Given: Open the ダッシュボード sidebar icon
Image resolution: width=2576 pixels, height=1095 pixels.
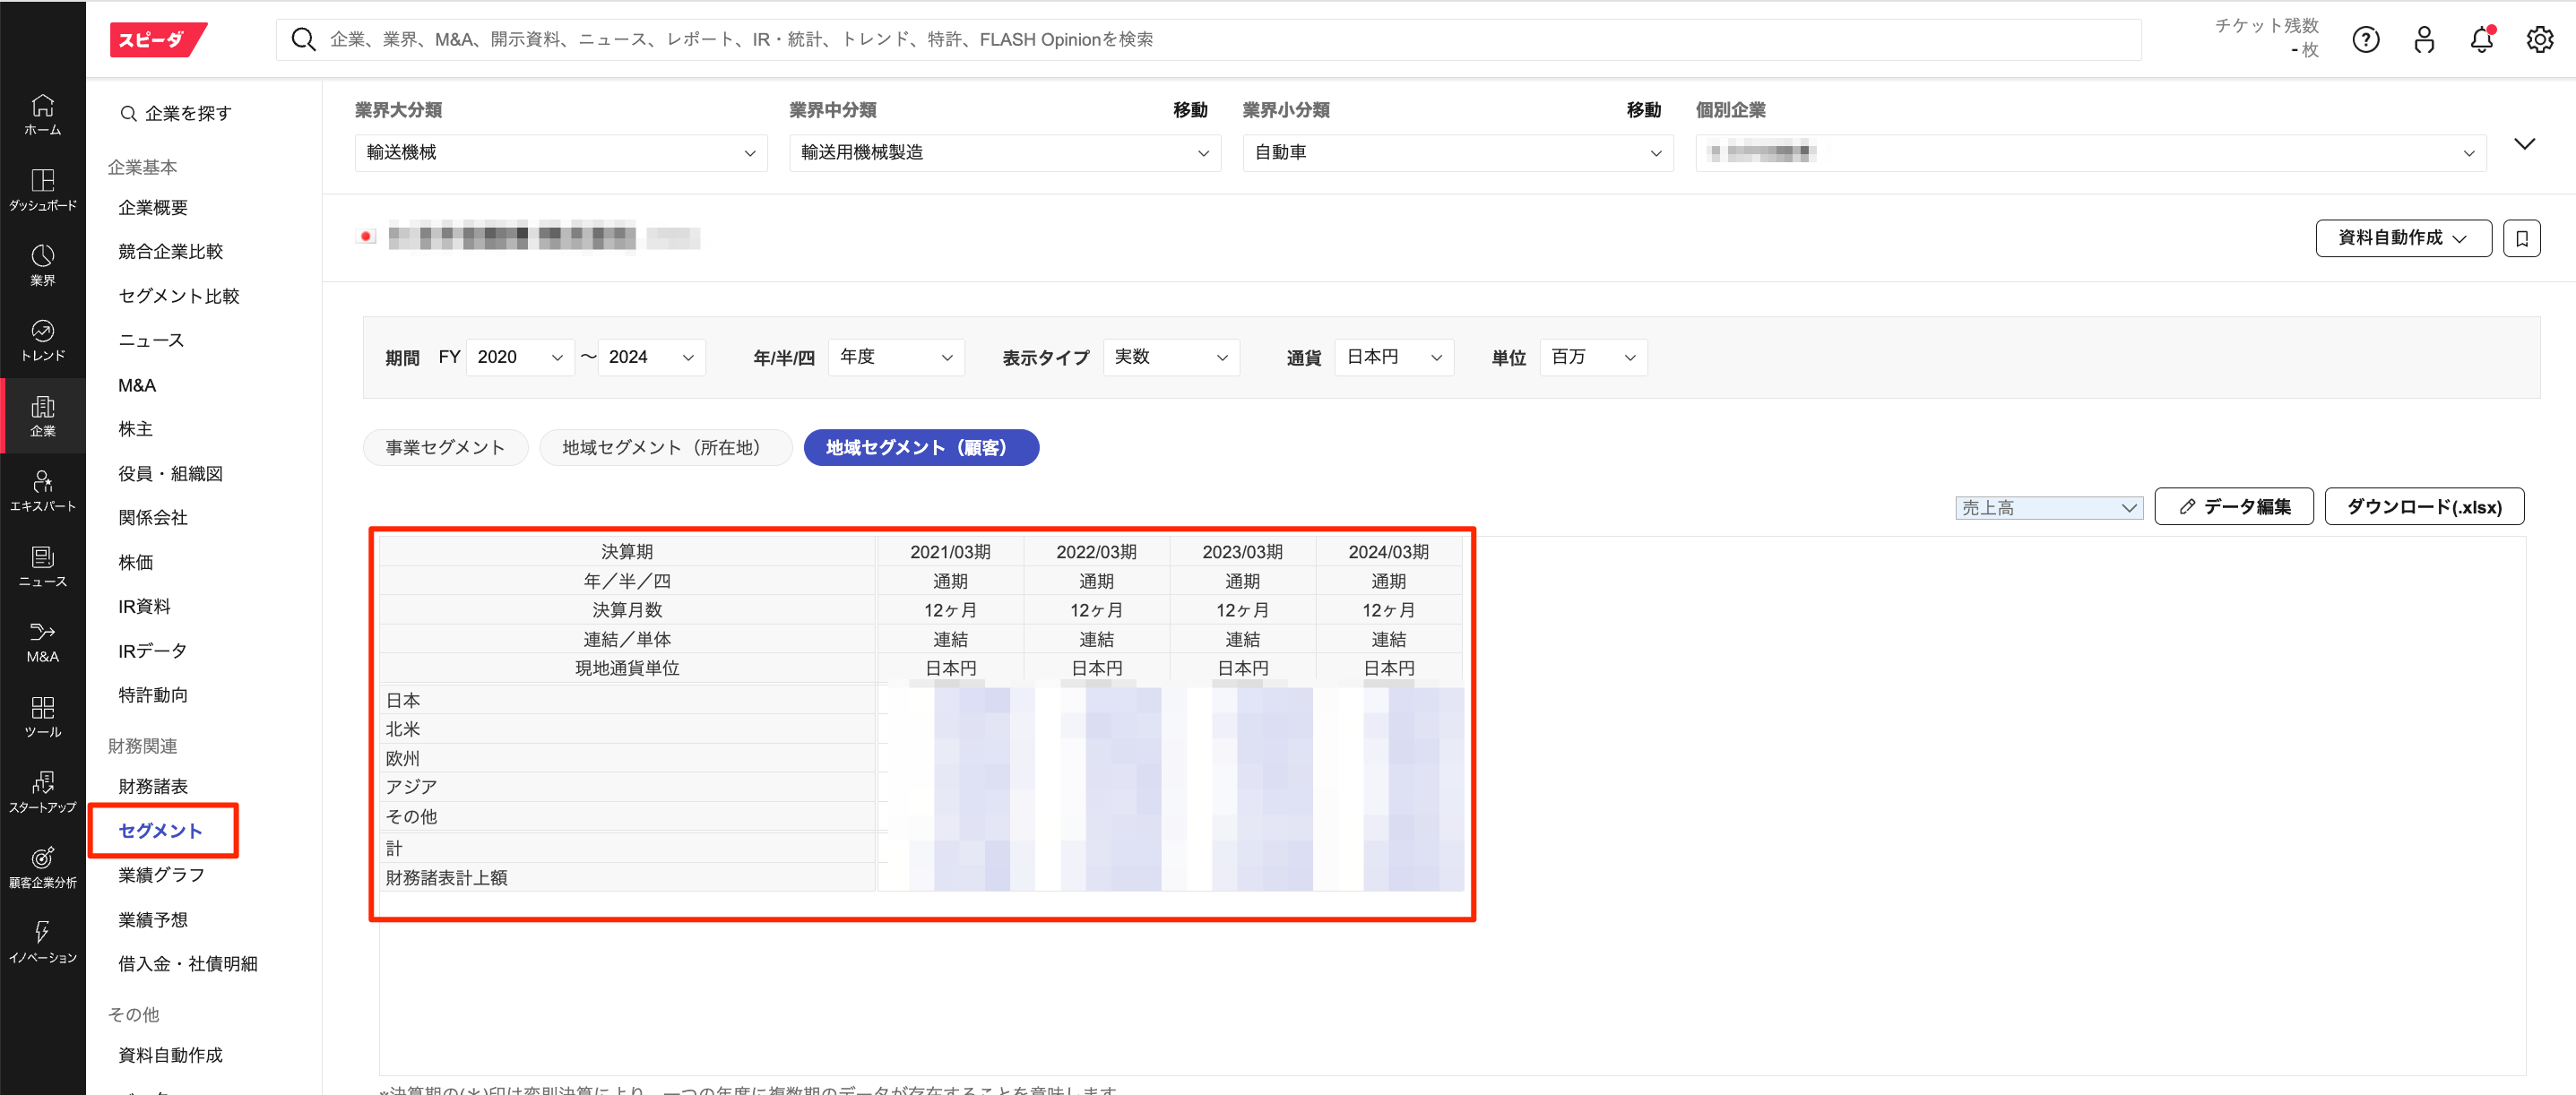Looking at the screenshot, I should (x=42, y=189).
